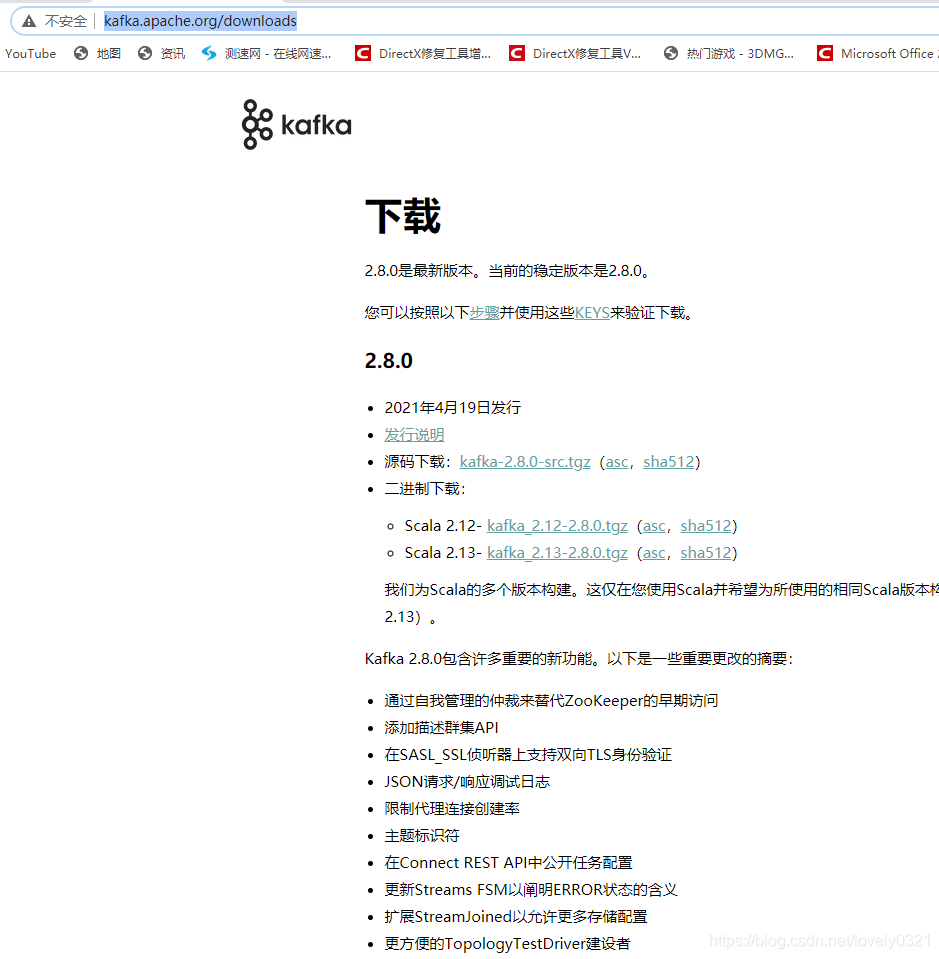Click the red icon of DirectX修复工具V bookmark
The image size is (939, 959).
(x=517, y=54)
